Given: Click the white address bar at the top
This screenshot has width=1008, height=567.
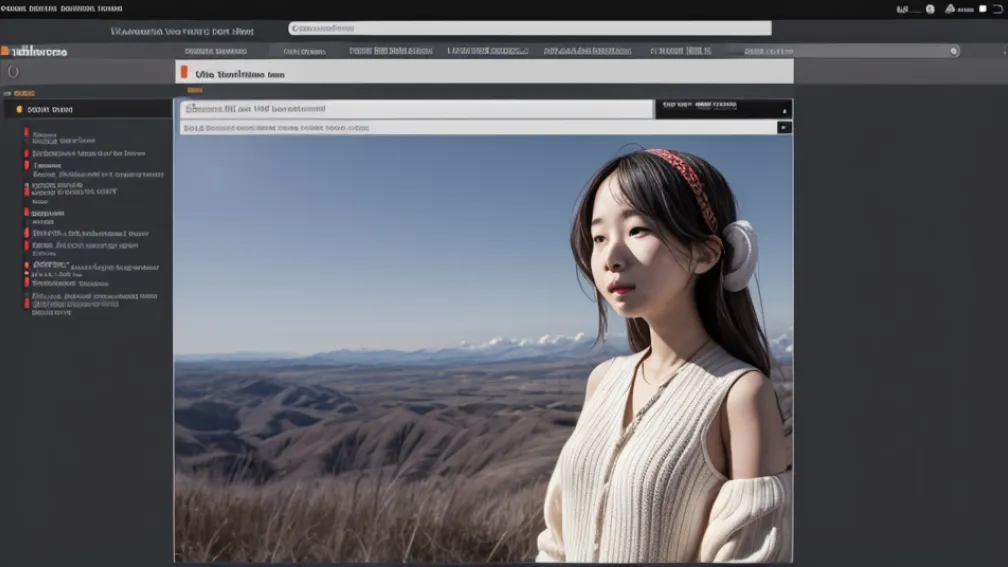Looking at the screenshot, I should [529, 29].
